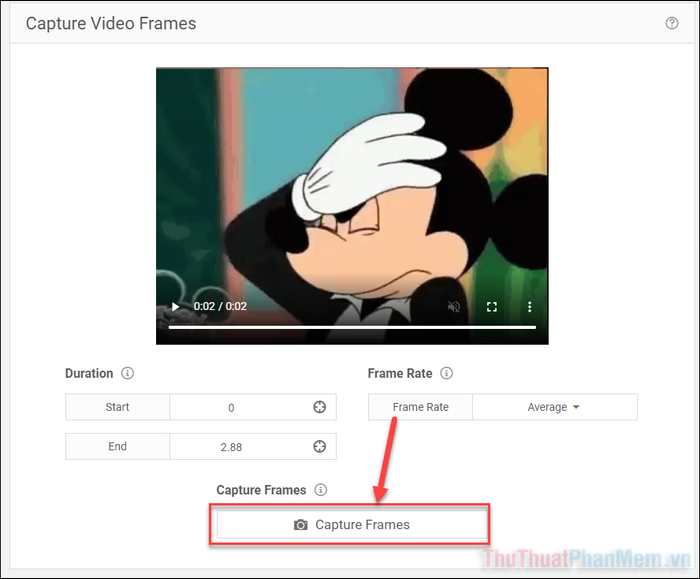This screenshot has height=579, width=700.
Task: Click the Start label cell
Action: coord(117,407)
